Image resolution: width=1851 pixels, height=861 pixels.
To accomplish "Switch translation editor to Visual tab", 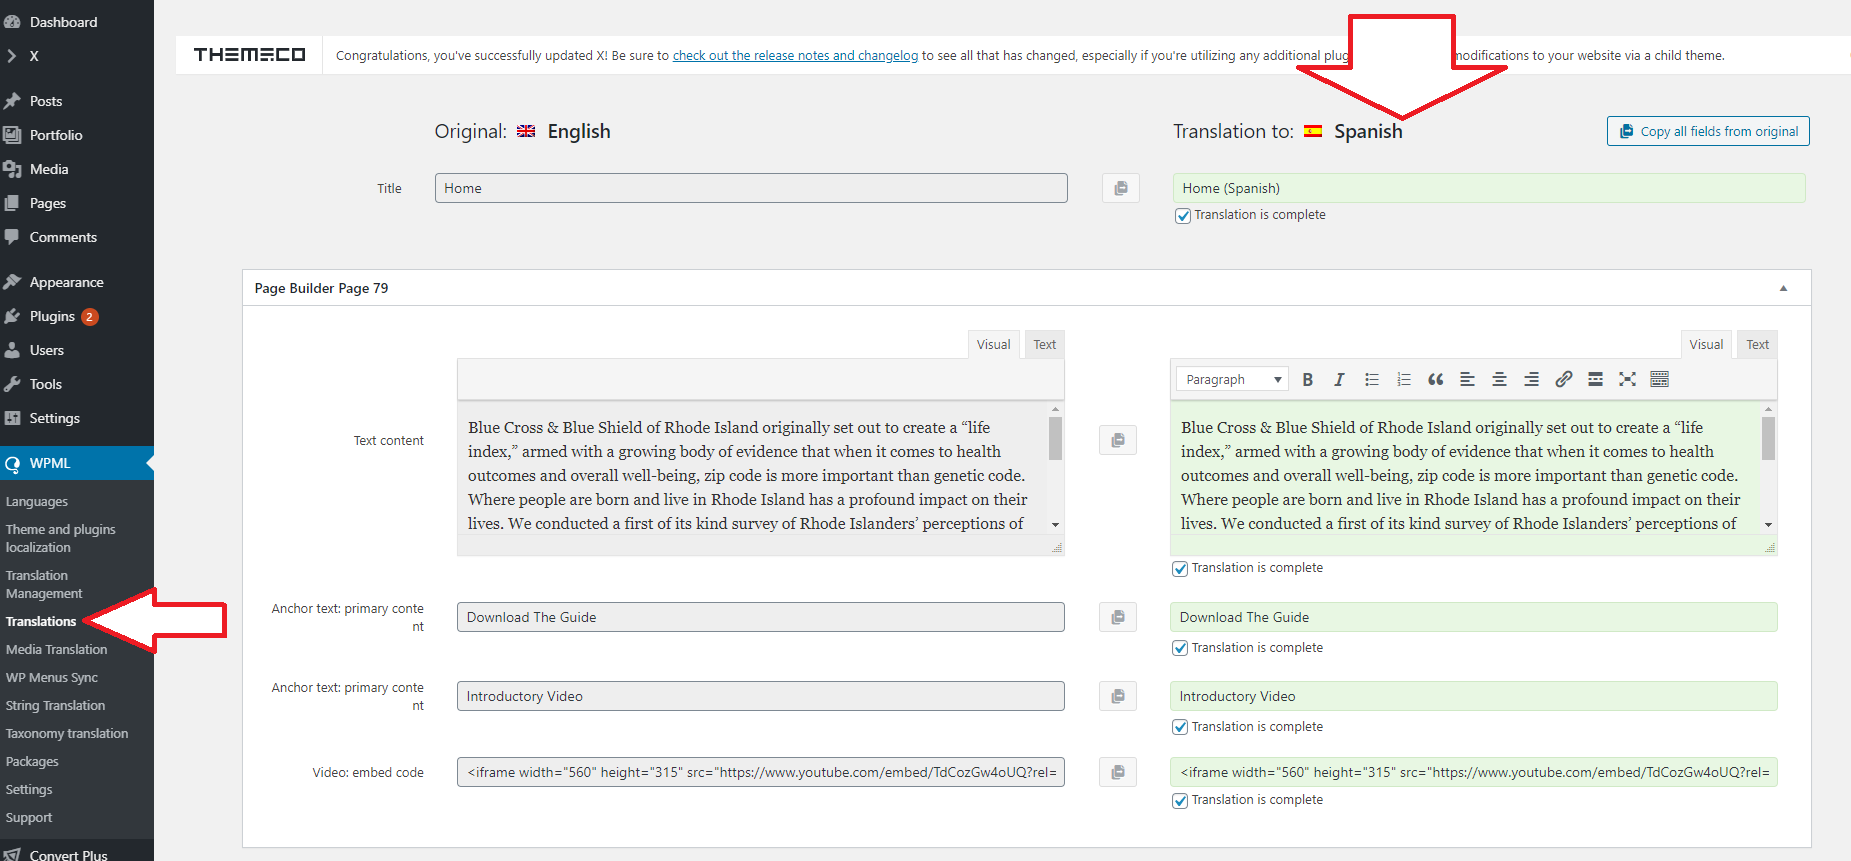I will click(1706, 344).
